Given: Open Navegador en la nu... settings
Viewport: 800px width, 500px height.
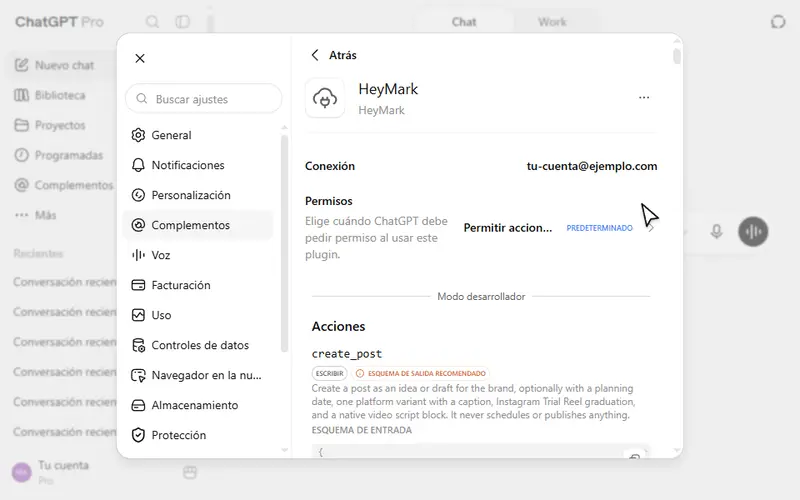Looking at the screenshot, I should pos(198,376).
